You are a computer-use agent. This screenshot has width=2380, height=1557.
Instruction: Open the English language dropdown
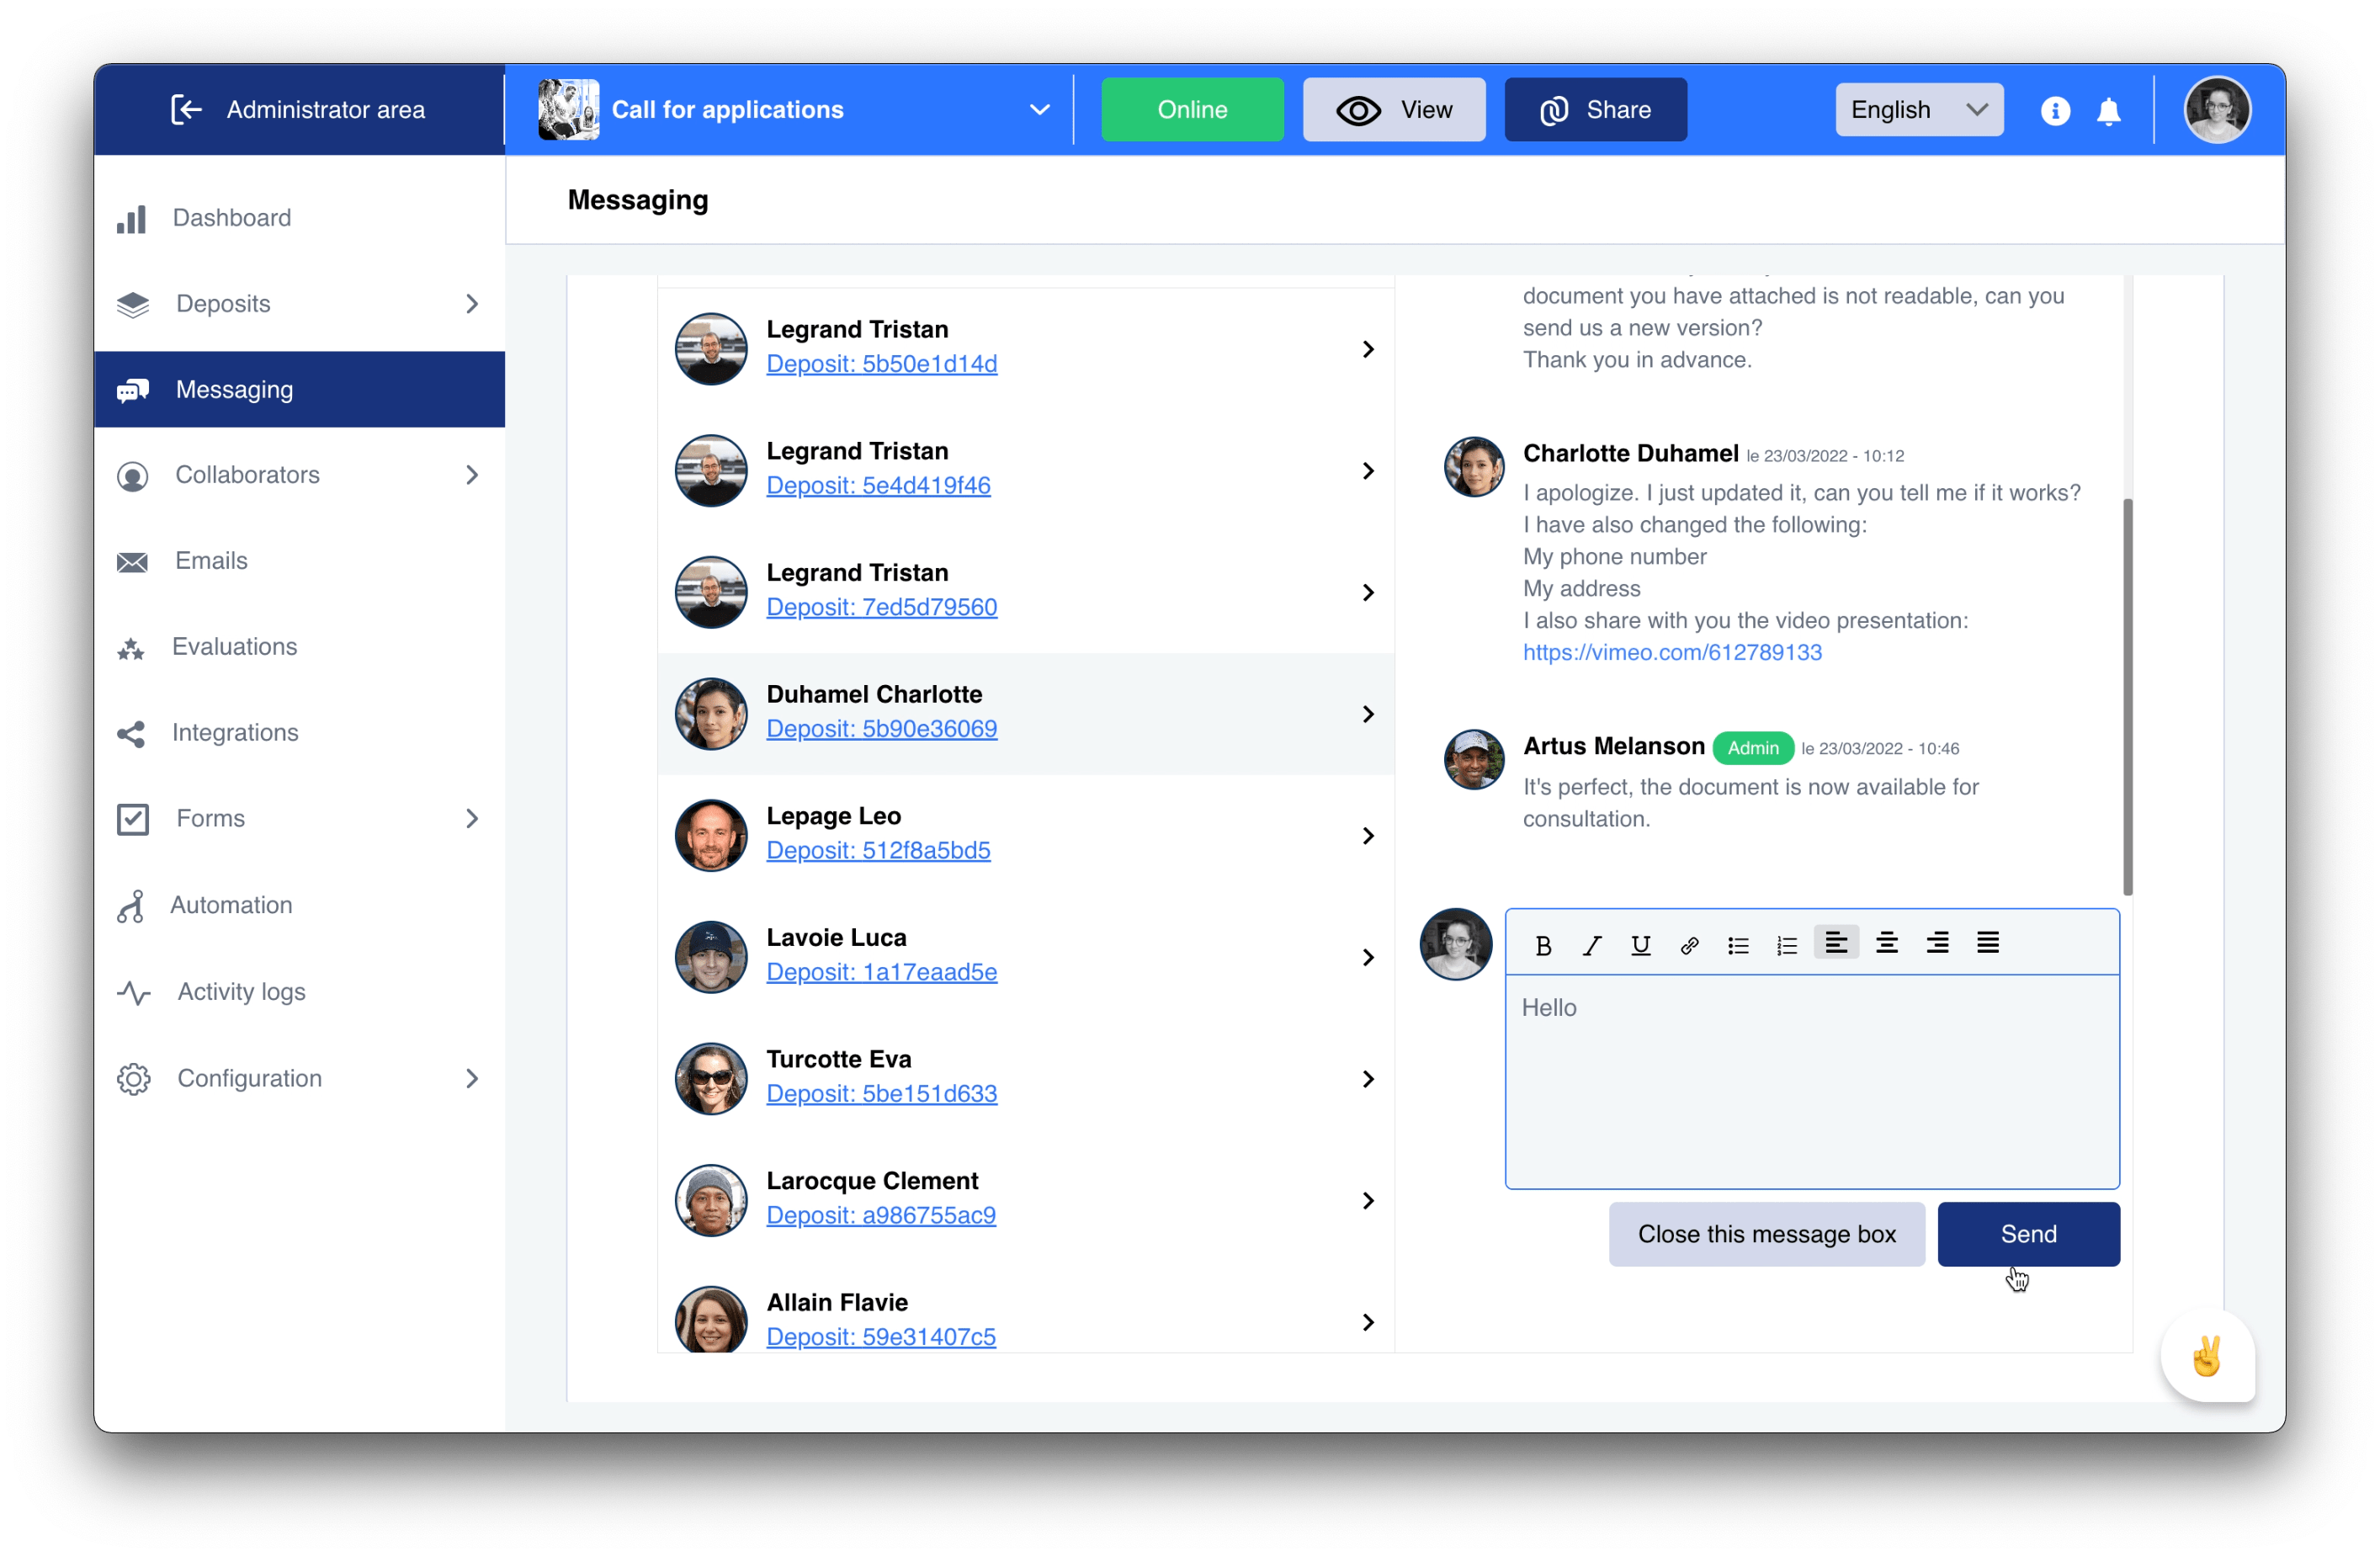pyautogui.click(x=1917, y=110)
